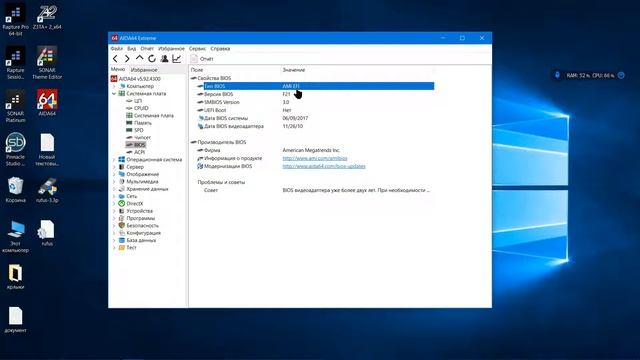Screen dimensions: 640x360
Task: Select Тест in the tree
Action: (x=131, y=248)
